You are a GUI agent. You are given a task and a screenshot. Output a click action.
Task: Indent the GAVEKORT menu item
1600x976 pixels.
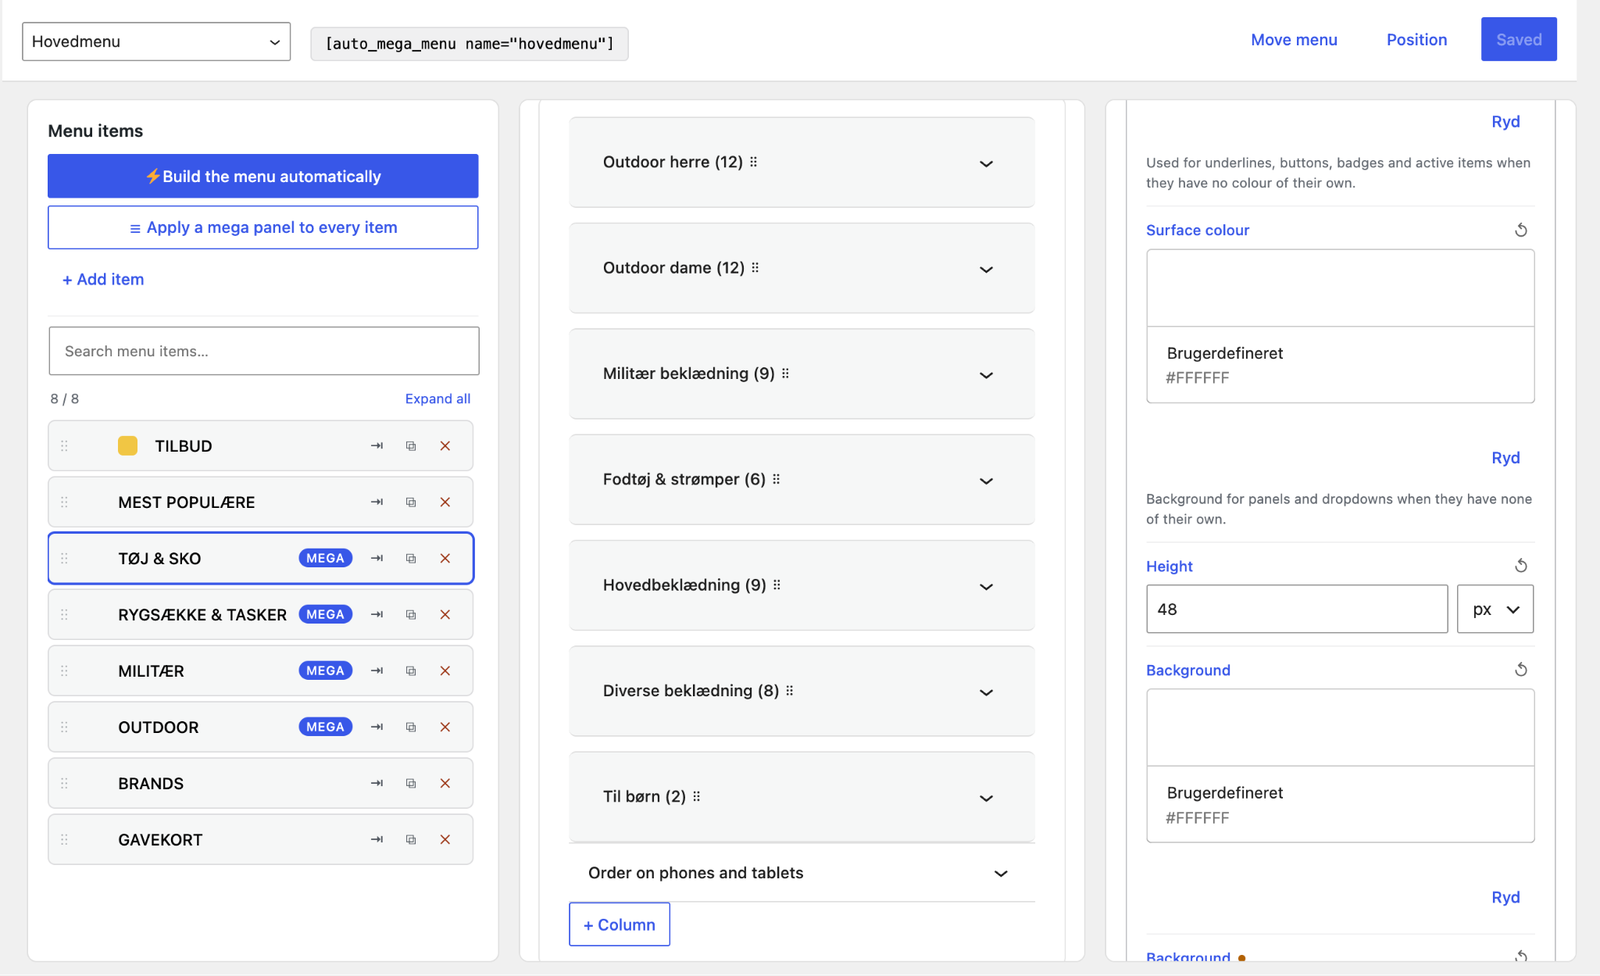pyautogui.click(x=377, y=840)
